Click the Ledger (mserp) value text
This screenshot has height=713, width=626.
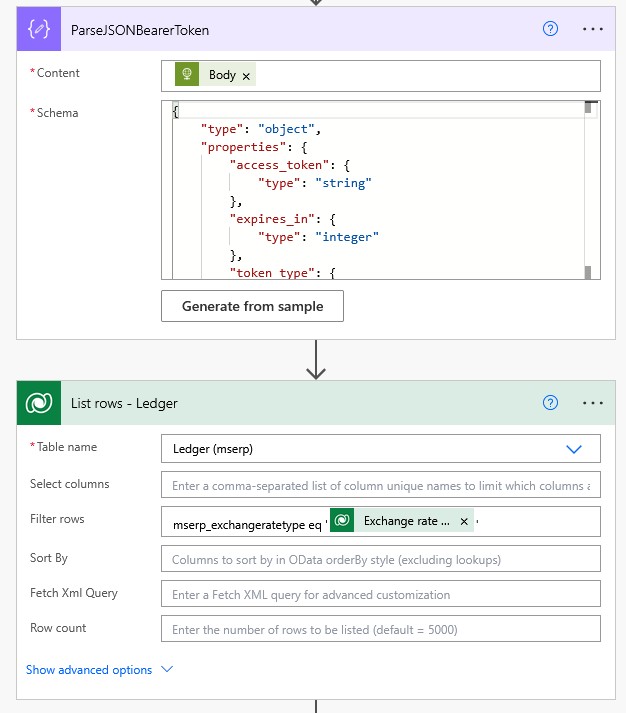click(x=213, y=449)
